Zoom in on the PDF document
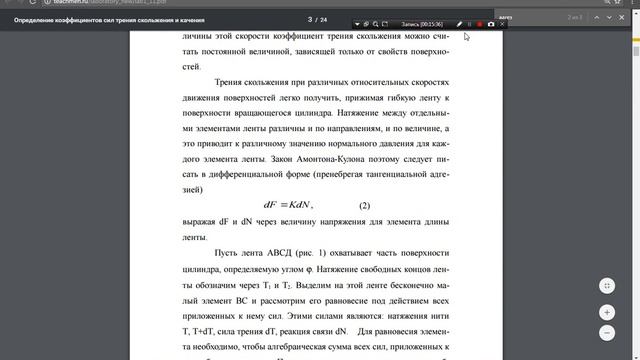This screenshot has width=640, height=360. [x=607, y=313]
